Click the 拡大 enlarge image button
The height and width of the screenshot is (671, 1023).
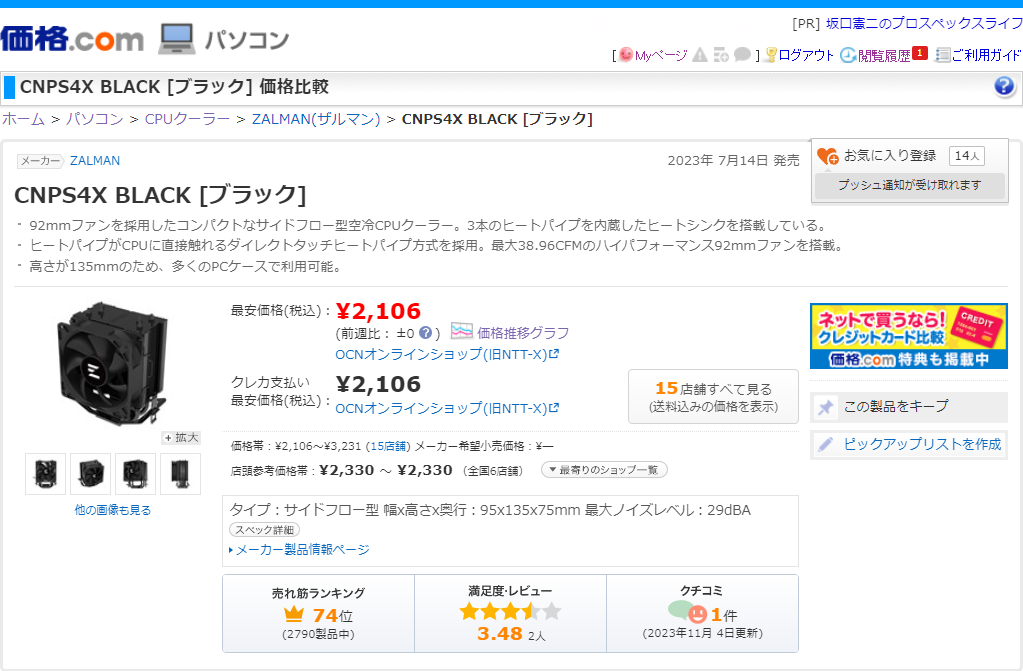coord(181,437)
